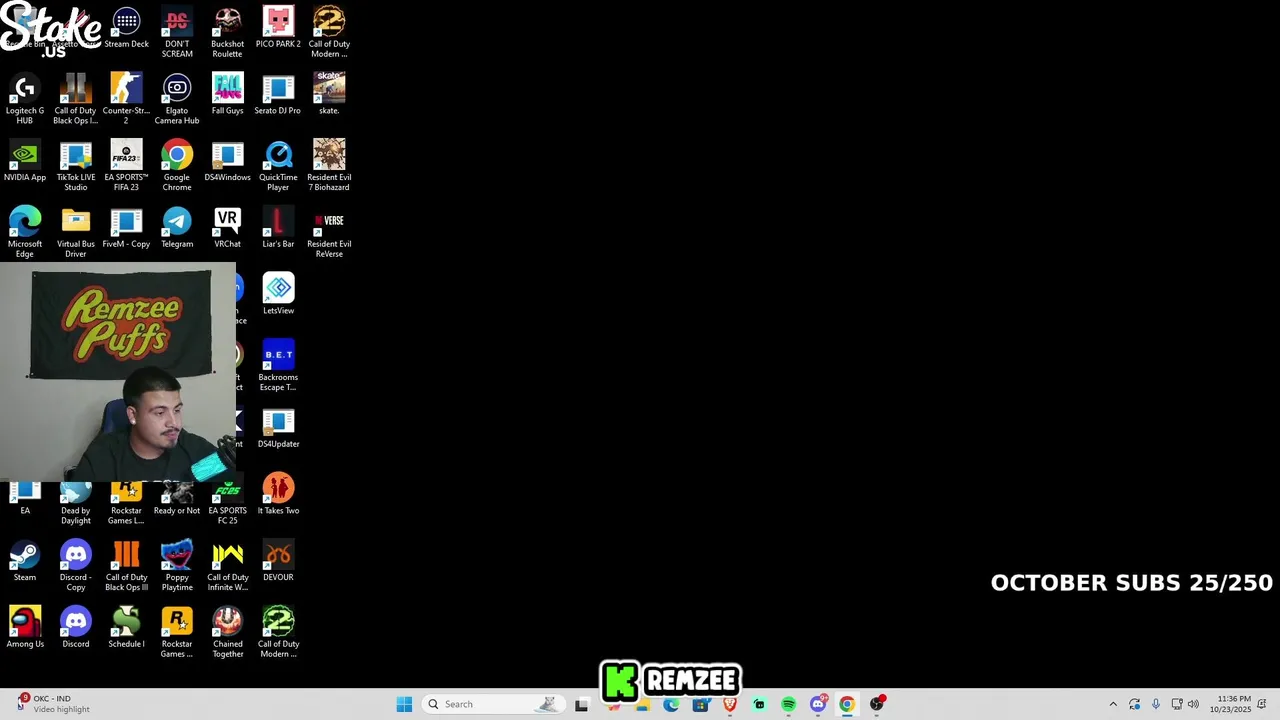Select the Resident Evil ReVerse icon
This screenshot has width=1280, height=720.
(329, 232)
